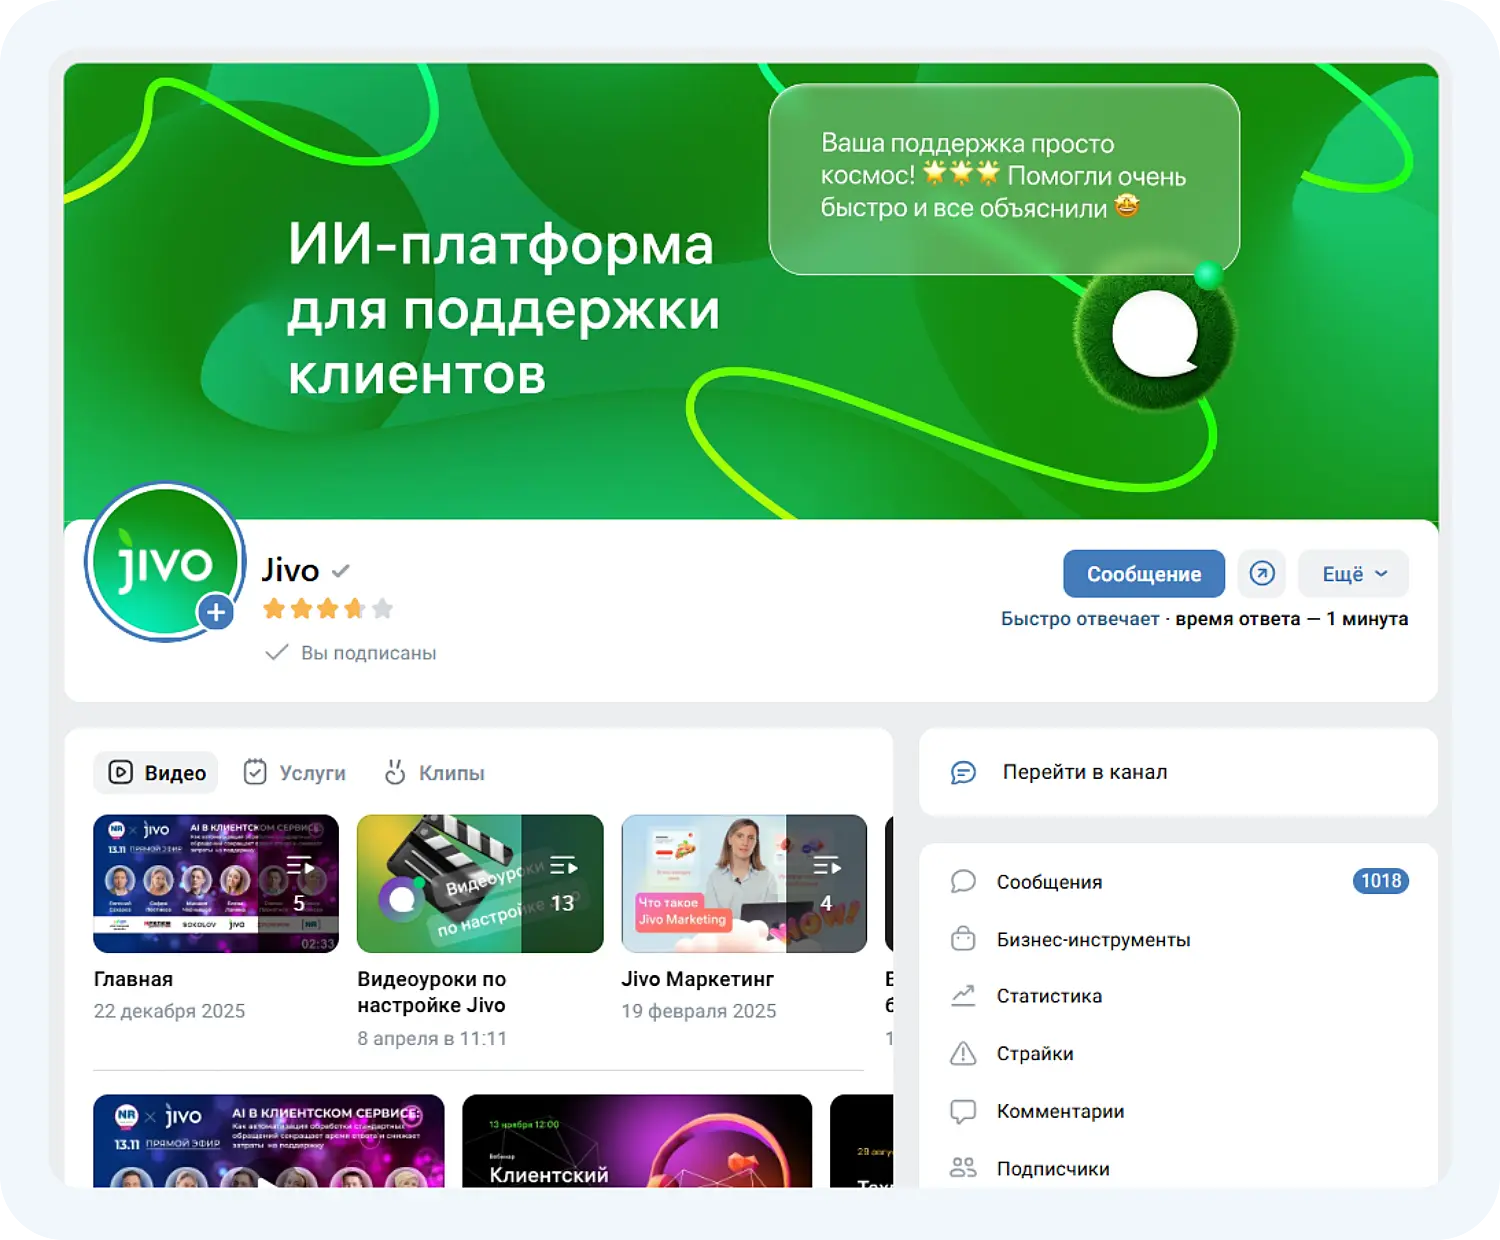Viewport: 1500px width, 1240px height.
Task: Click the Бизнес-инструменты briefcase icon
Action: click(x=963, y=939)
